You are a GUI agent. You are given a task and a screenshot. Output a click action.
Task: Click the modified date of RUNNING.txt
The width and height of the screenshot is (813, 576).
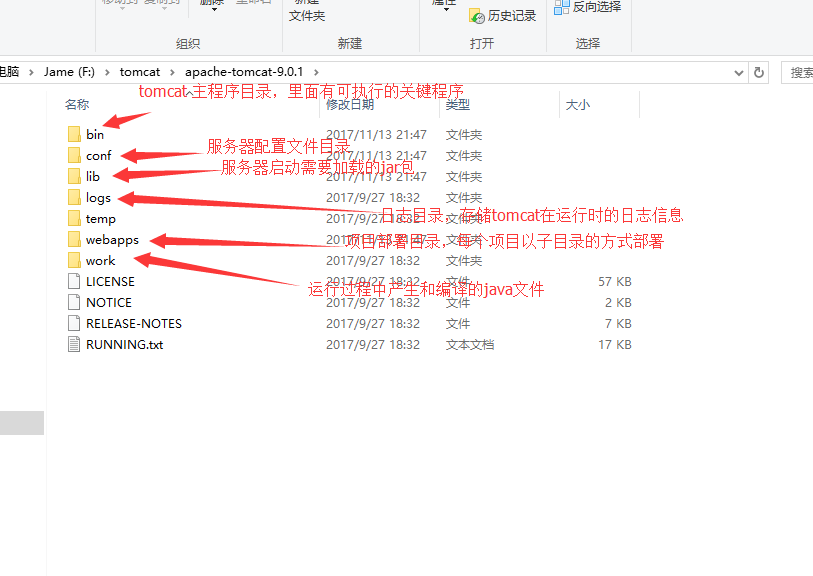tap(373, 345)
